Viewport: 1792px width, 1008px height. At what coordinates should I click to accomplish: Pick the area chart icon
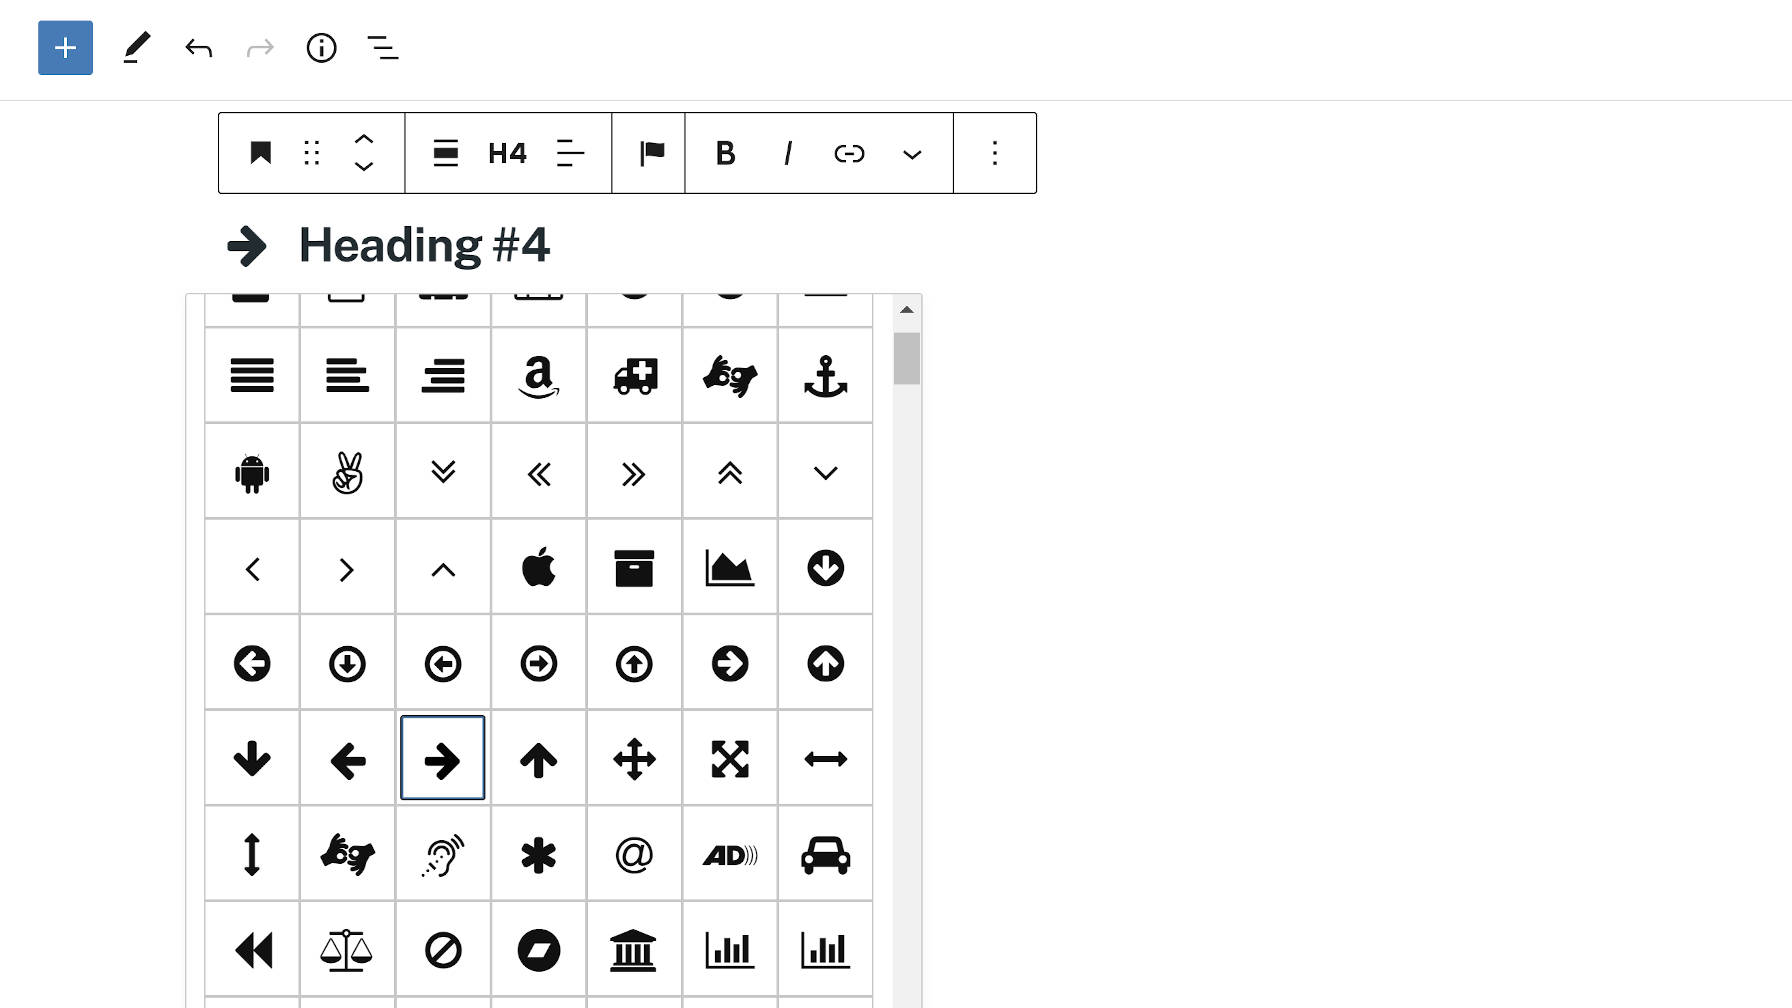tap(729, 567)
